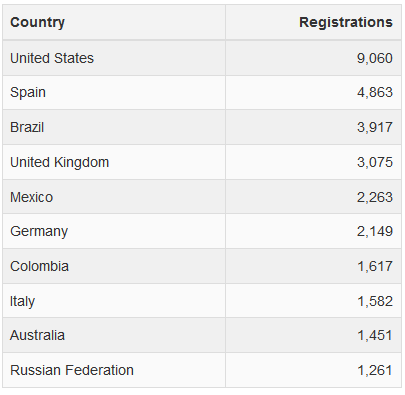Click the 9,060 registrations value
Viewport: 405px width, 395px height.
click(375, 58)
